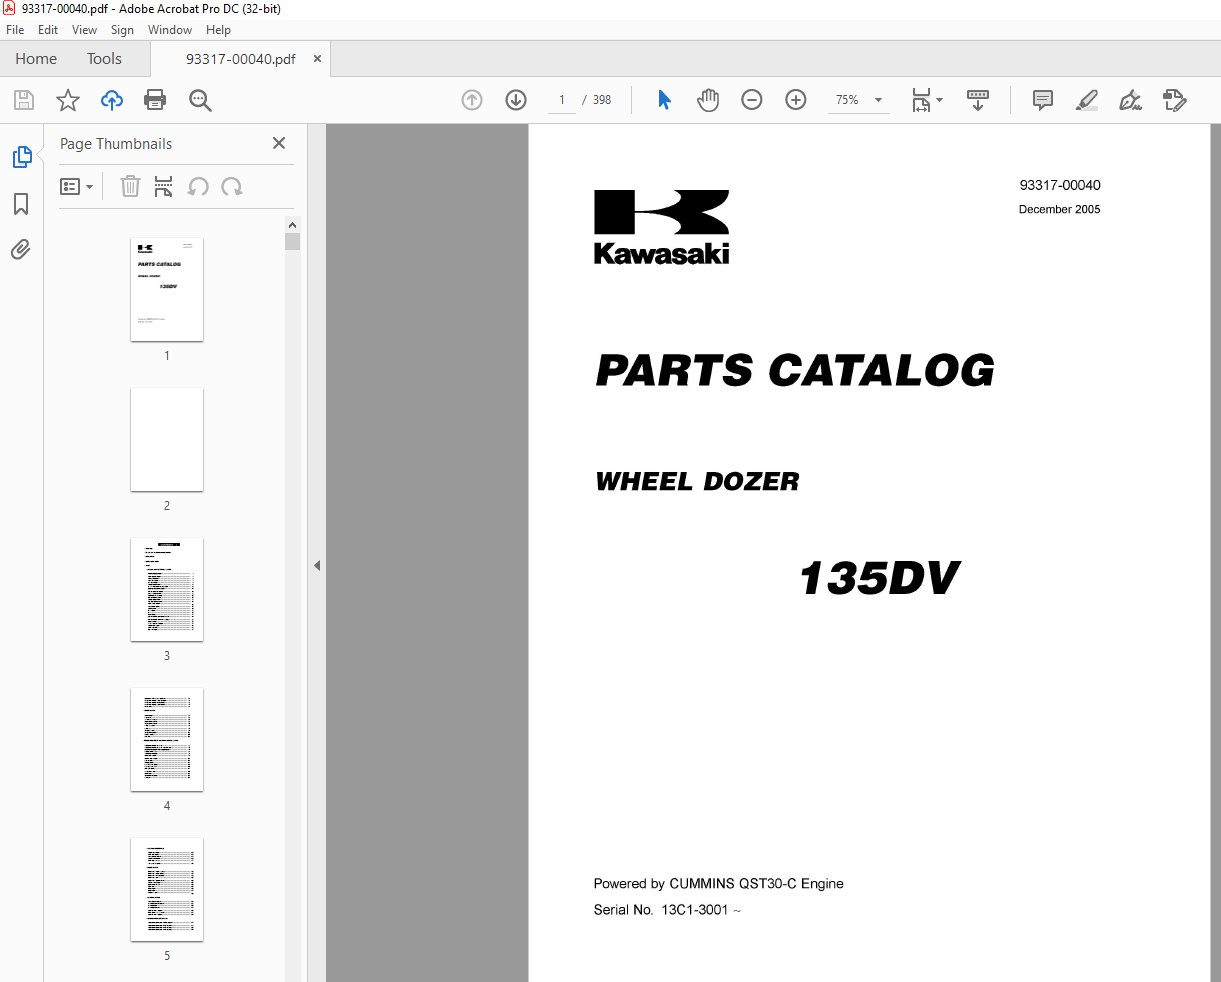Click document number '93317-00040' on page
The image size is (1221, 982).
(x=1060, y=185)
